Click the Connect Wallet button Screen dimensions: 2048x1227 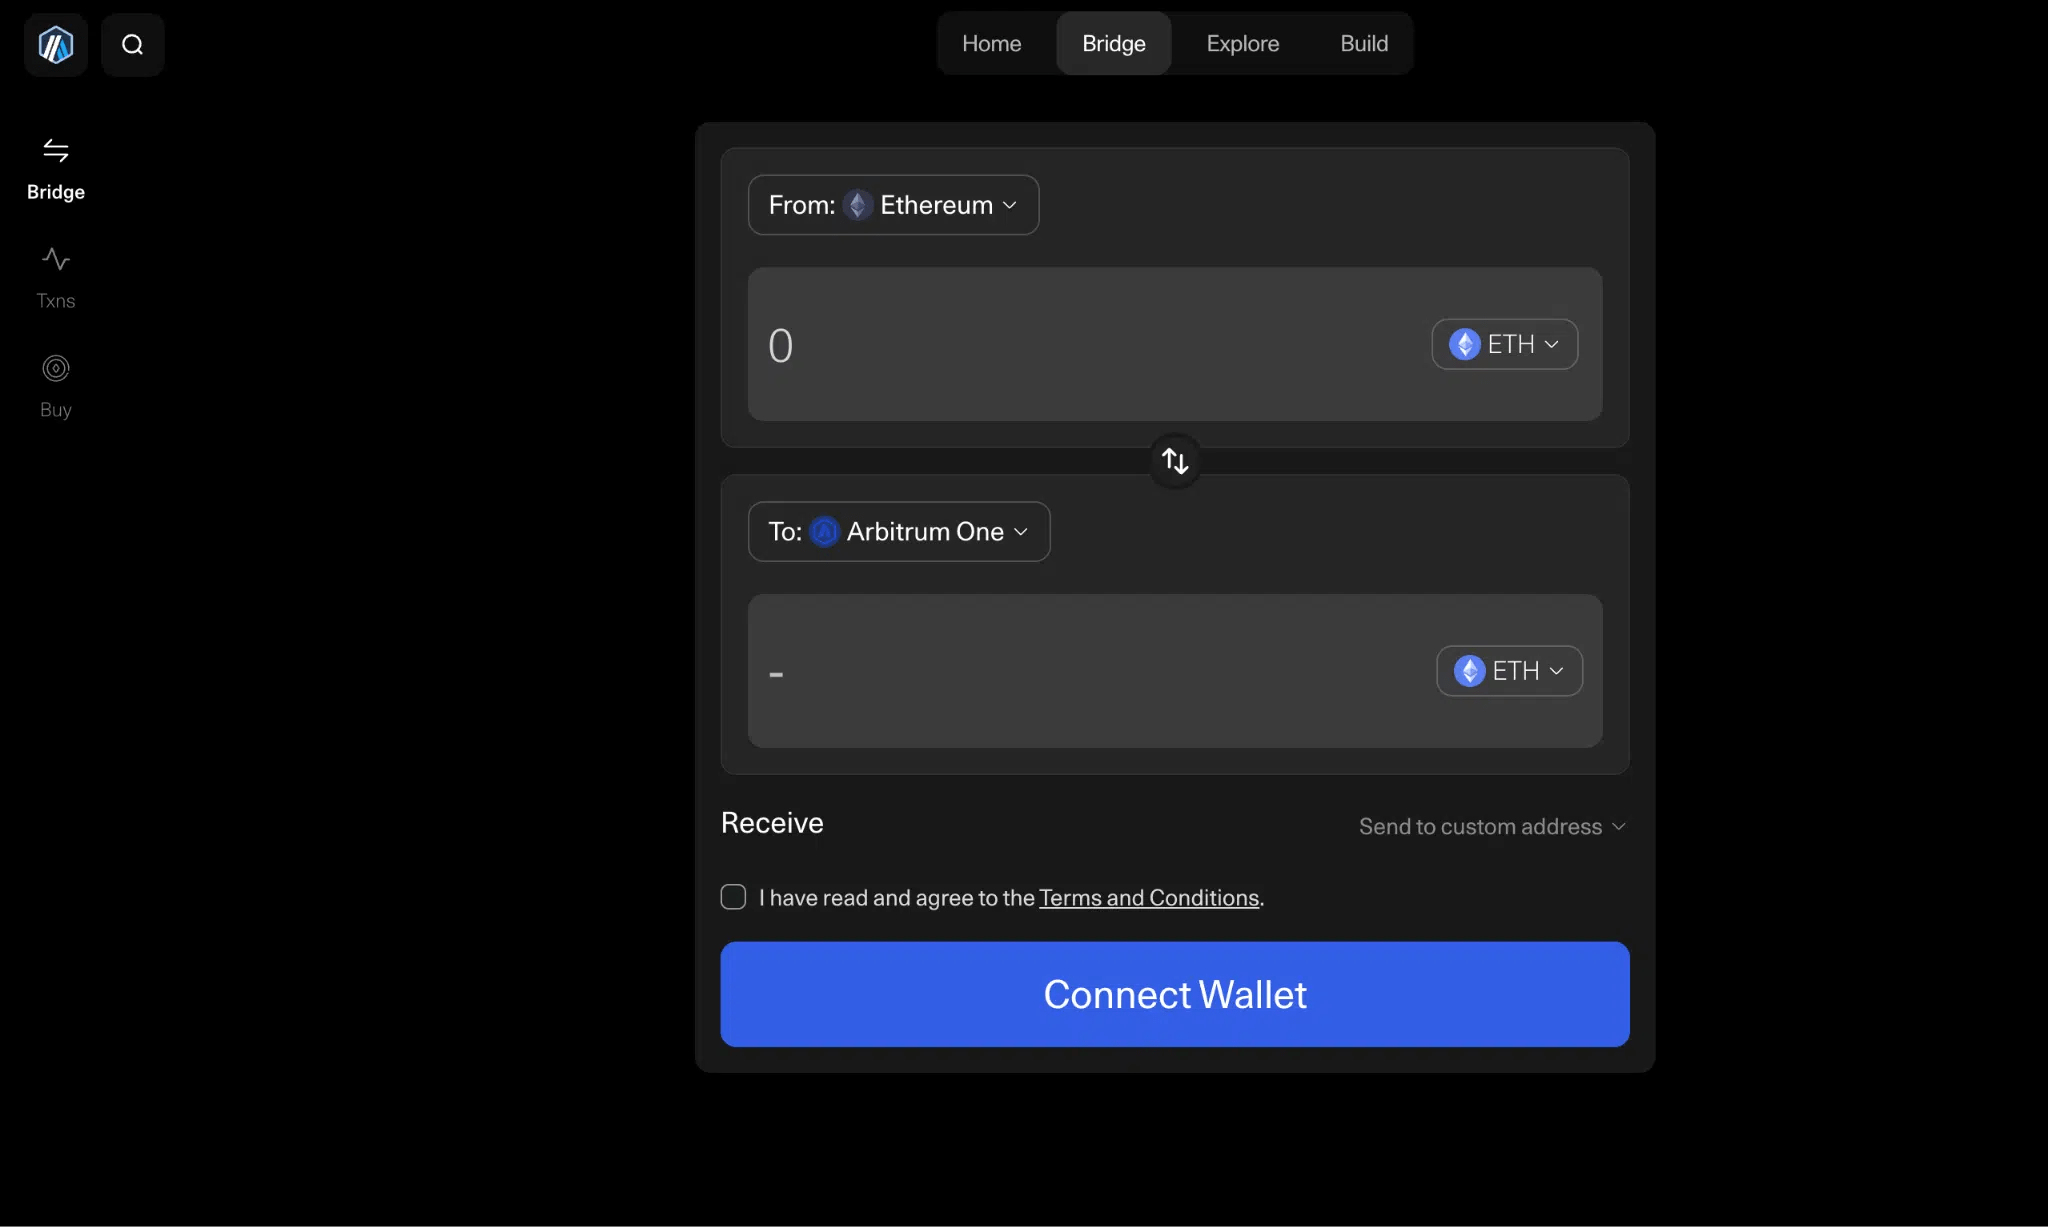(1175, 994)
